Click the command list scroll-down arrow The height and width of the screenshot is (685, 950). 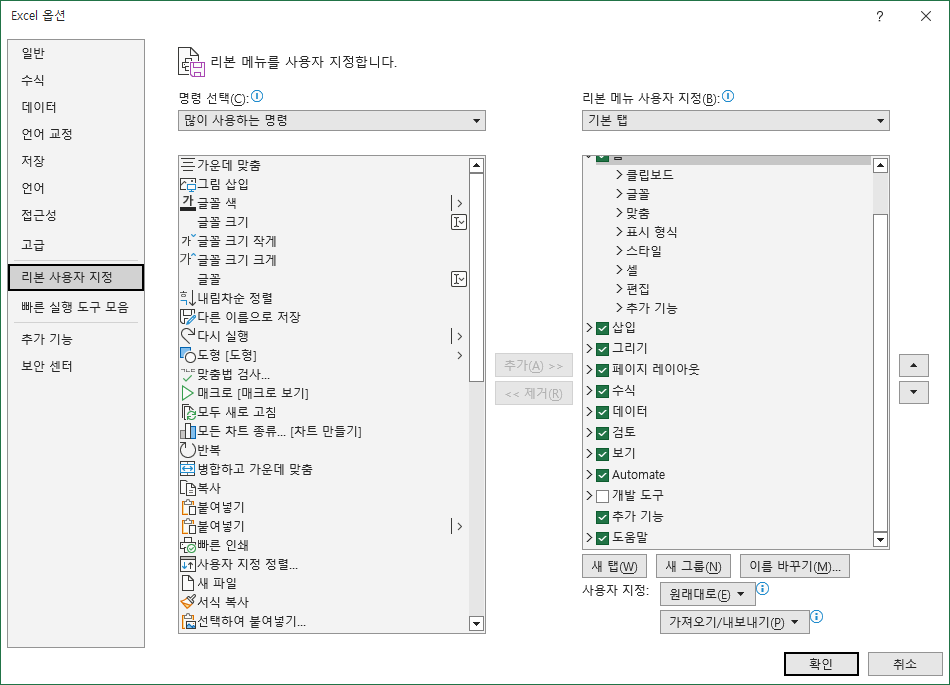(477, 624)
